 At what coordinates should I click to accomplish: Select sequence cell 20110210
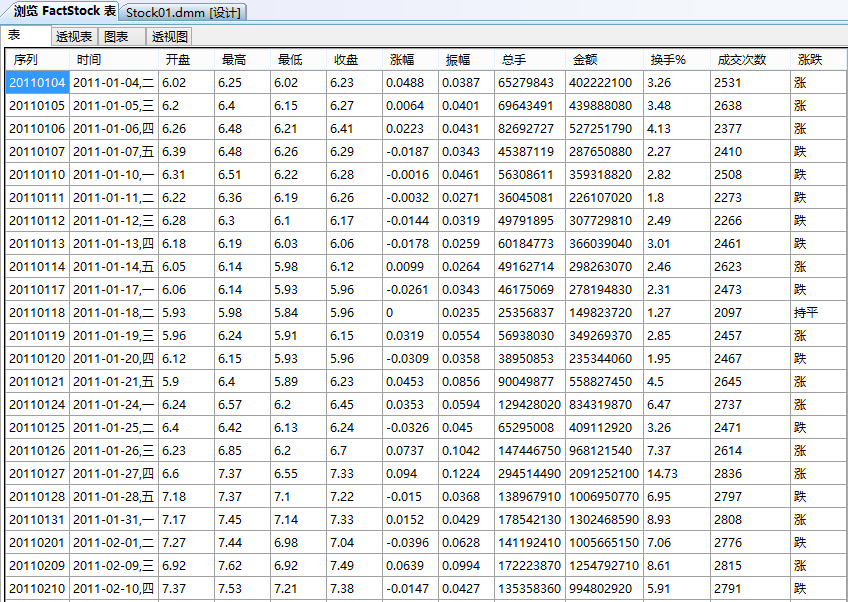click(37, 588)
